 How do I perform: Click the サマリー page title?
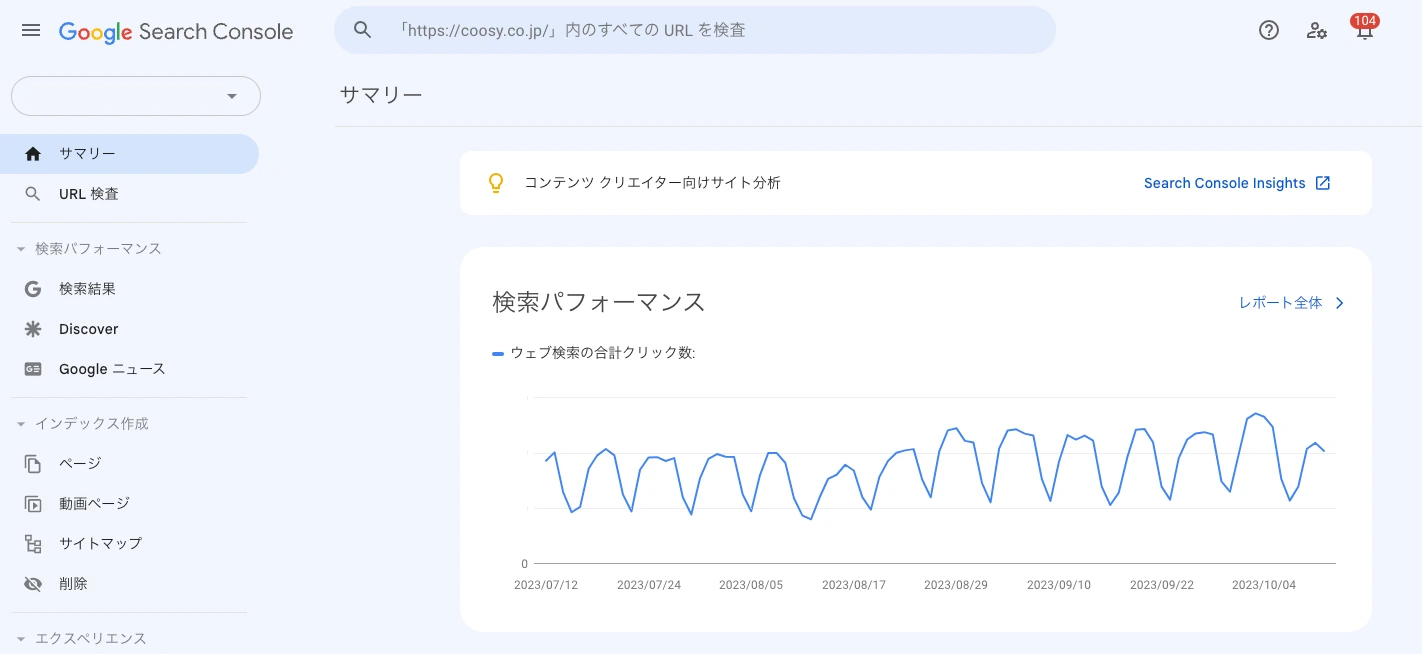[x=381, y=95]
